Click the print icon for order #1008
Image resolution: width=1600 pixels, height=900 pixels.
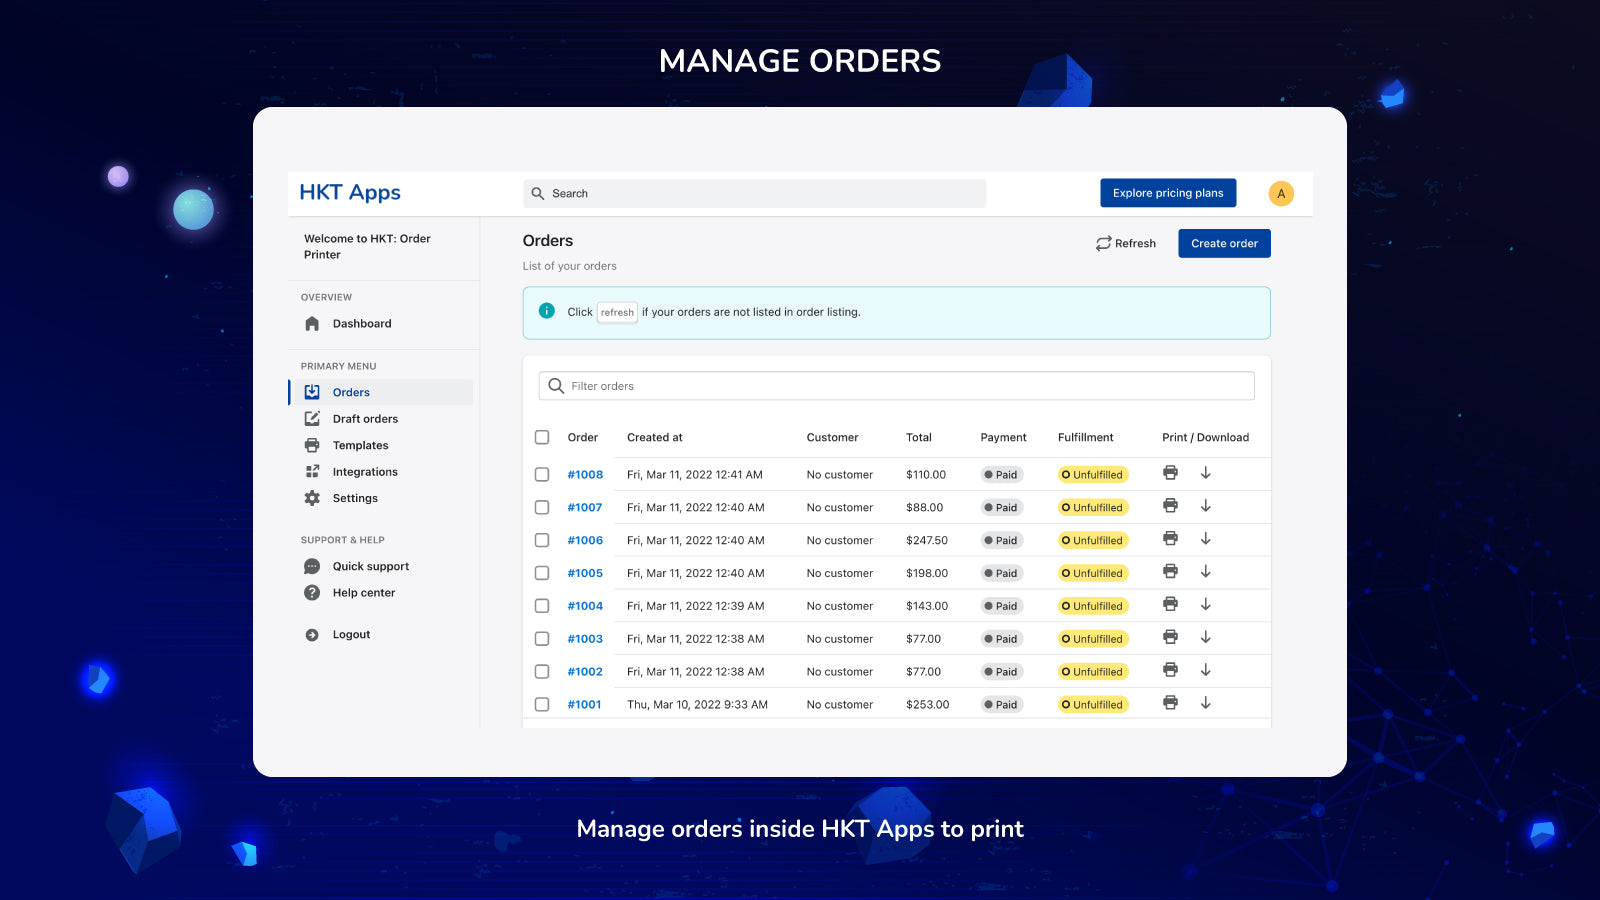(1170, 473)
